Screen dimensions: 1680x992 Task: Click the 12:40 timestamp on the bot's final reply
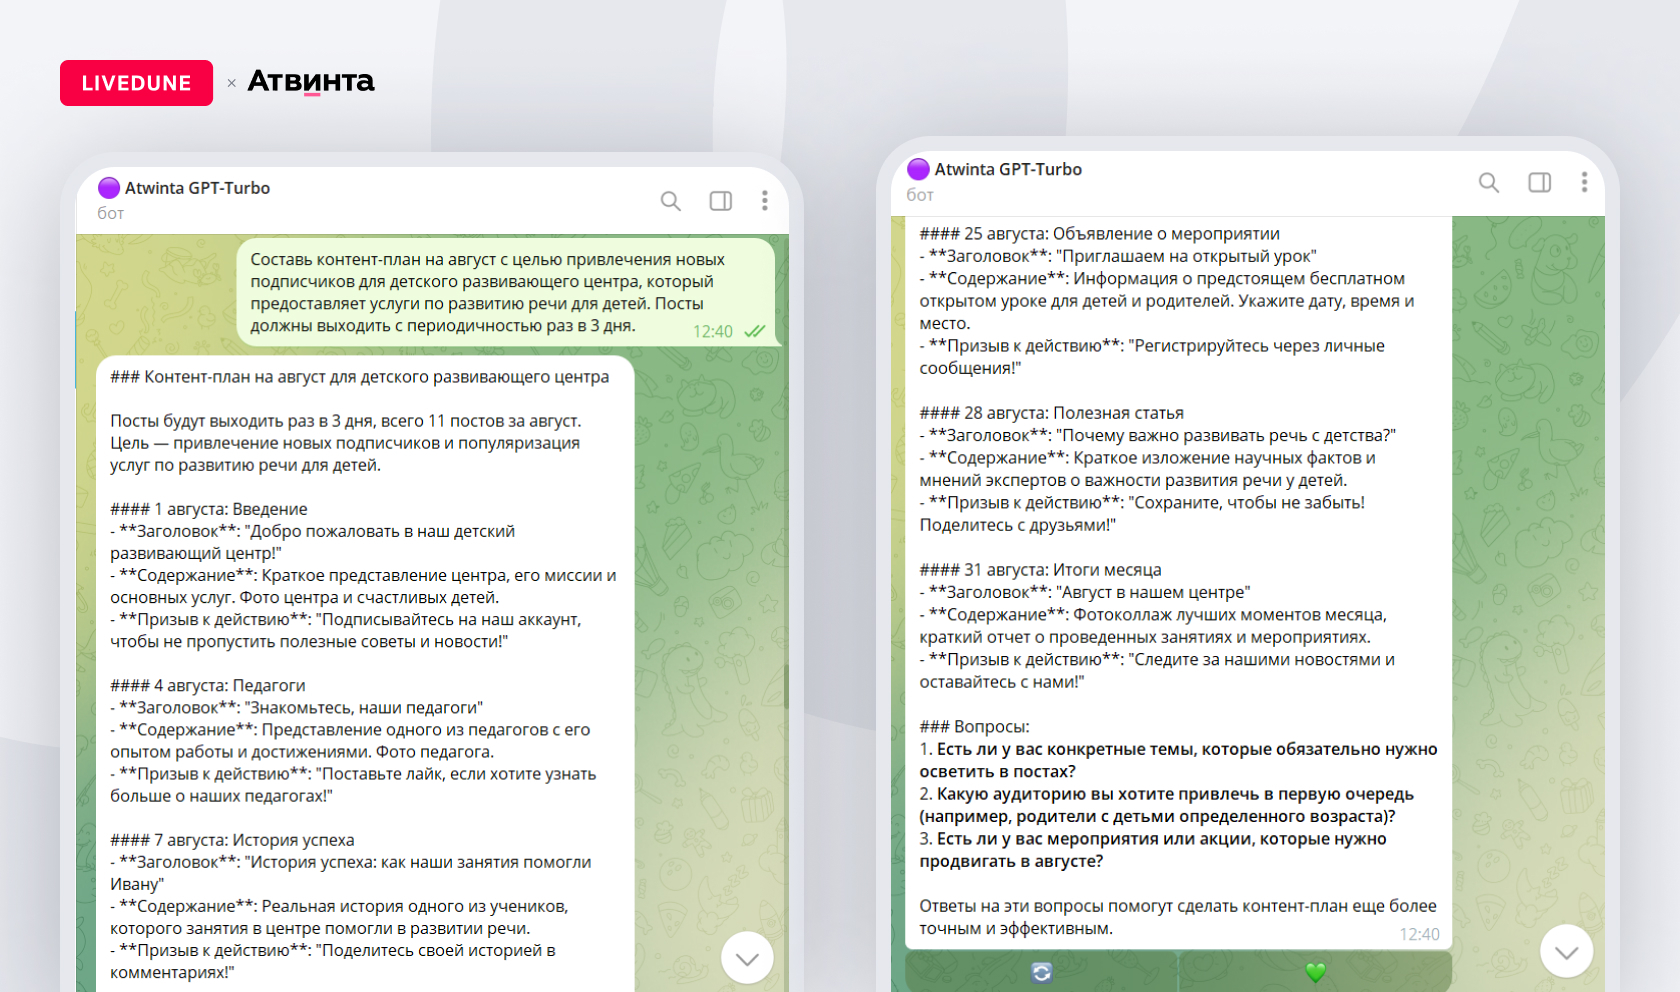[x=1419, y=934]
